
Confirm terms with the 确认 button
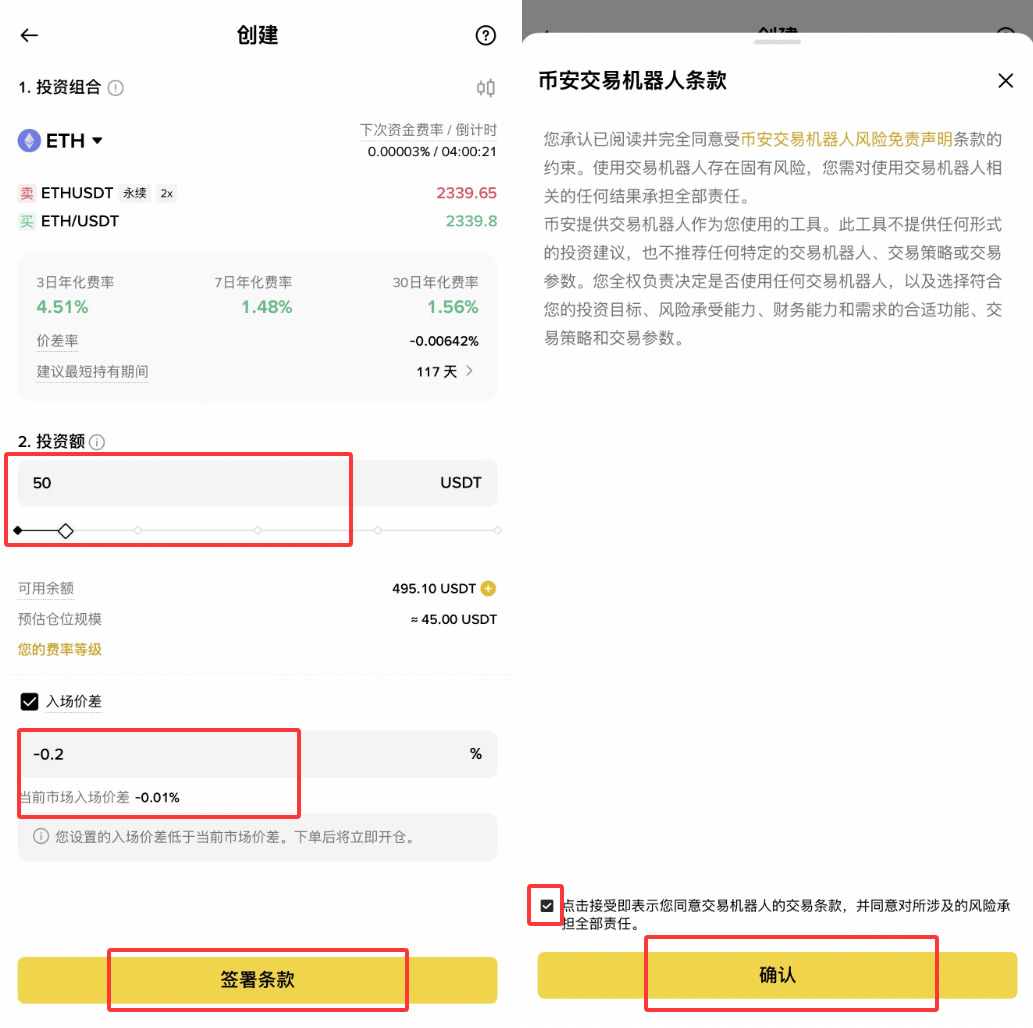791,972
